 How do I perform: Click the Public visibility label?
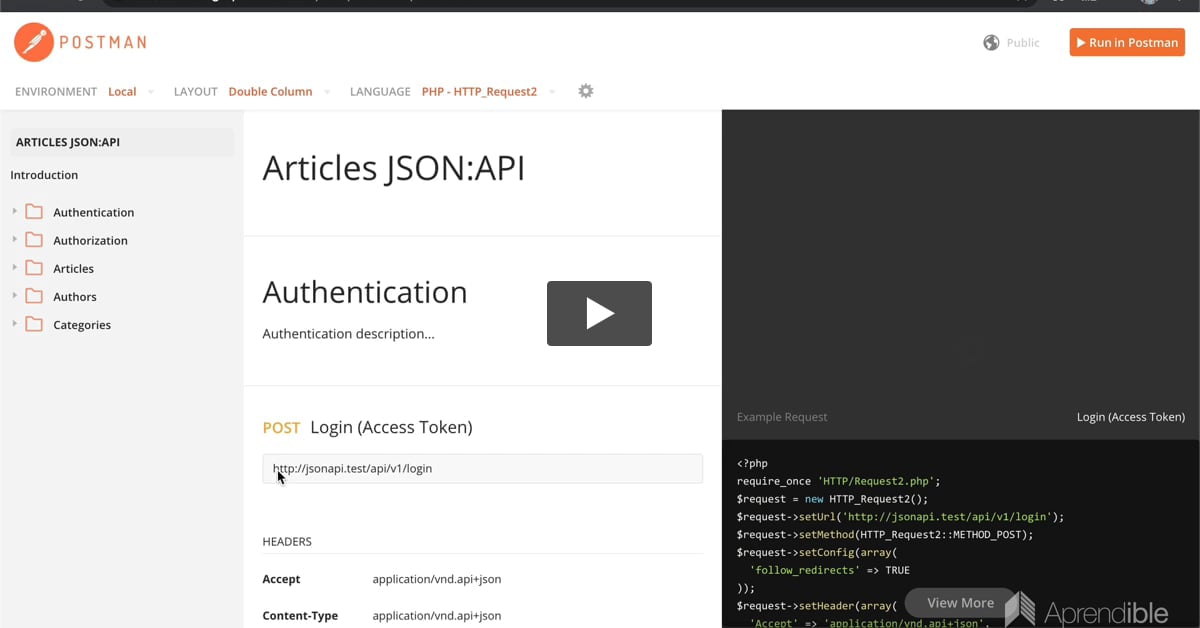click(1023, 42)
